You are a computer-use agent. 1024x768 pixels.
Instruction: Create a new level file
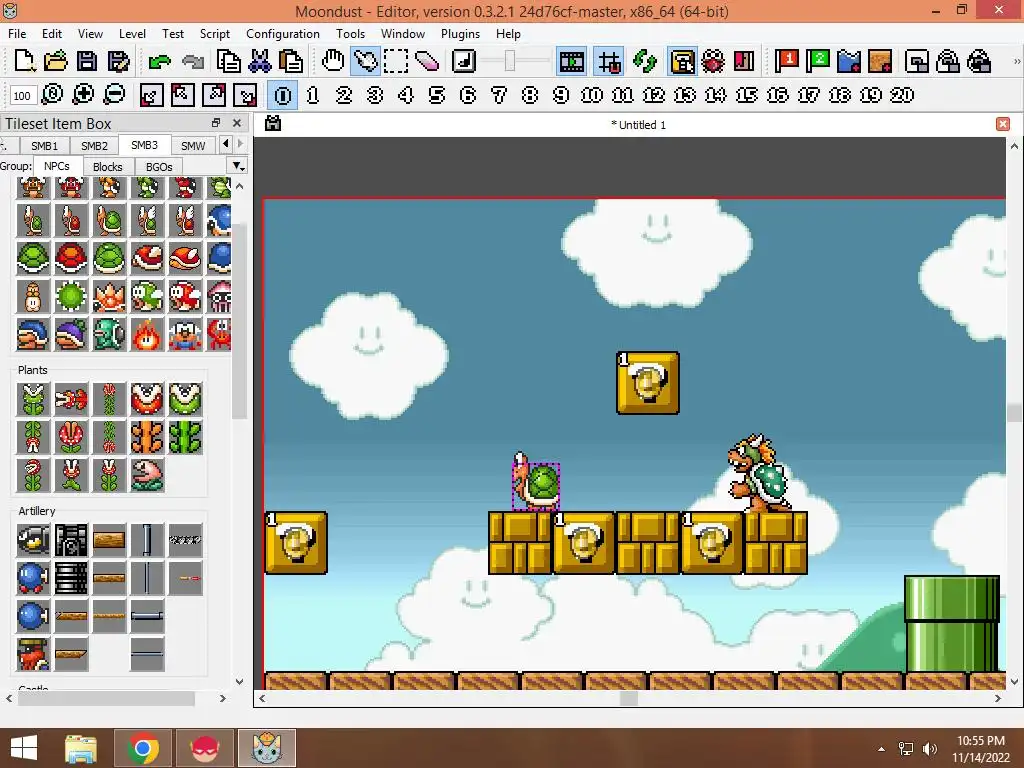(x=24, y=61)
